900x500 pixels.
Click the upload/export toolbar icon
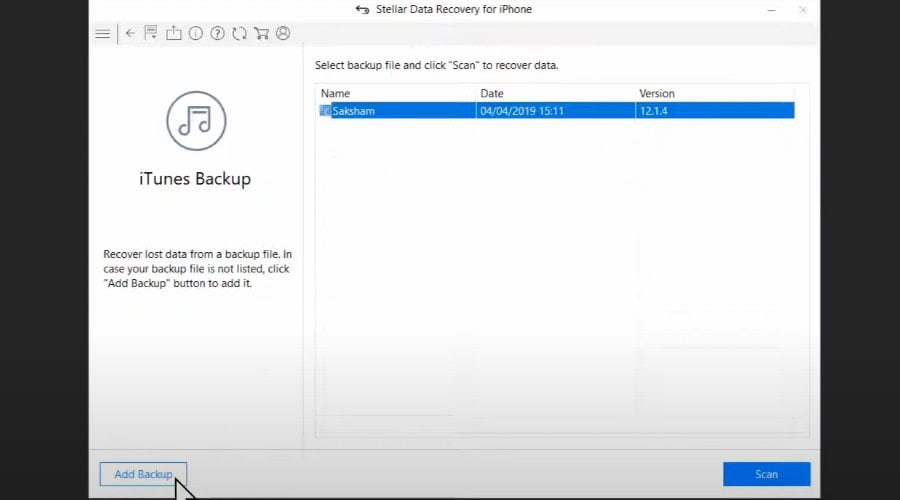(x=173, y=33)
